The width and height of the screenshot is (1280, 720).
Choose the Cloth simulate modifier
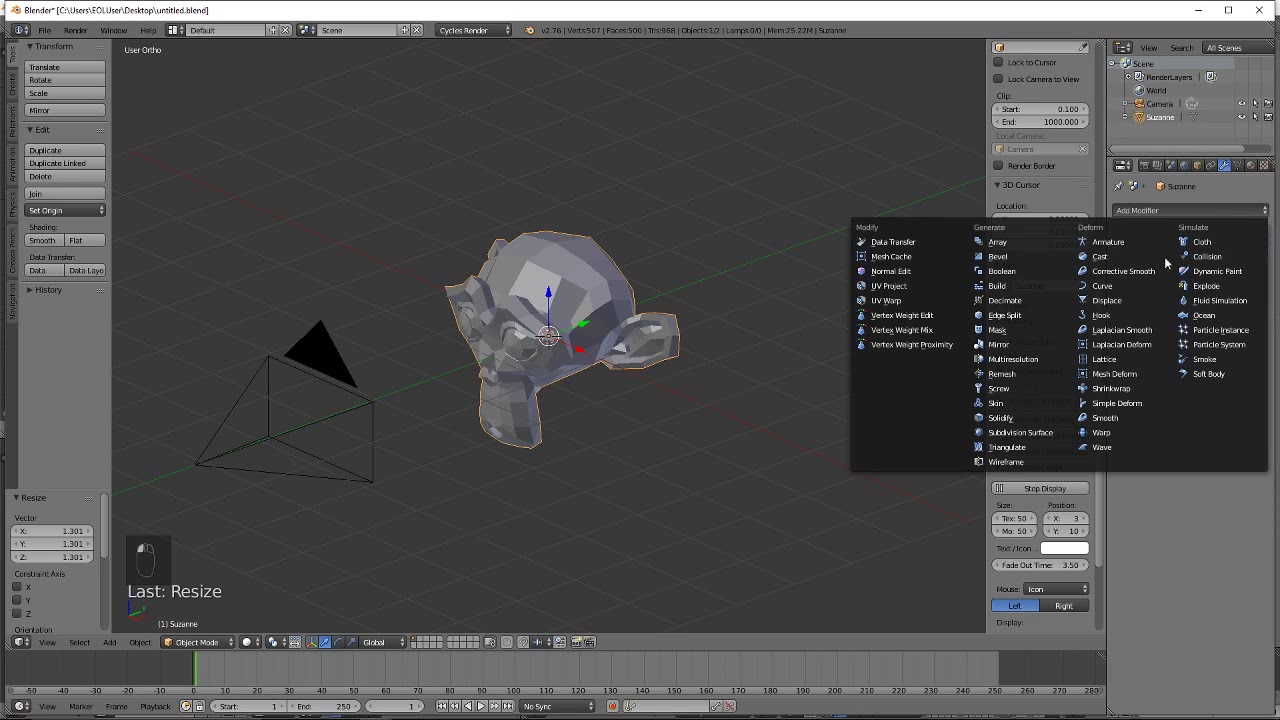(x=1201, y=242)
